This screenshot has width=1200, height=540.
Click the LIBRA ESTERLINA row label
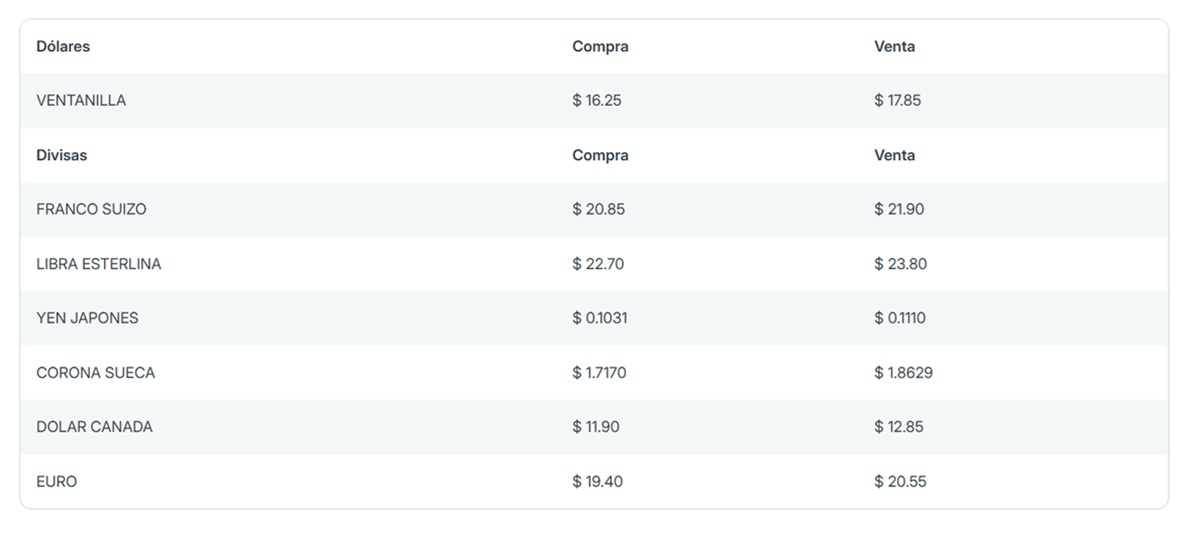tap(99, 264)
